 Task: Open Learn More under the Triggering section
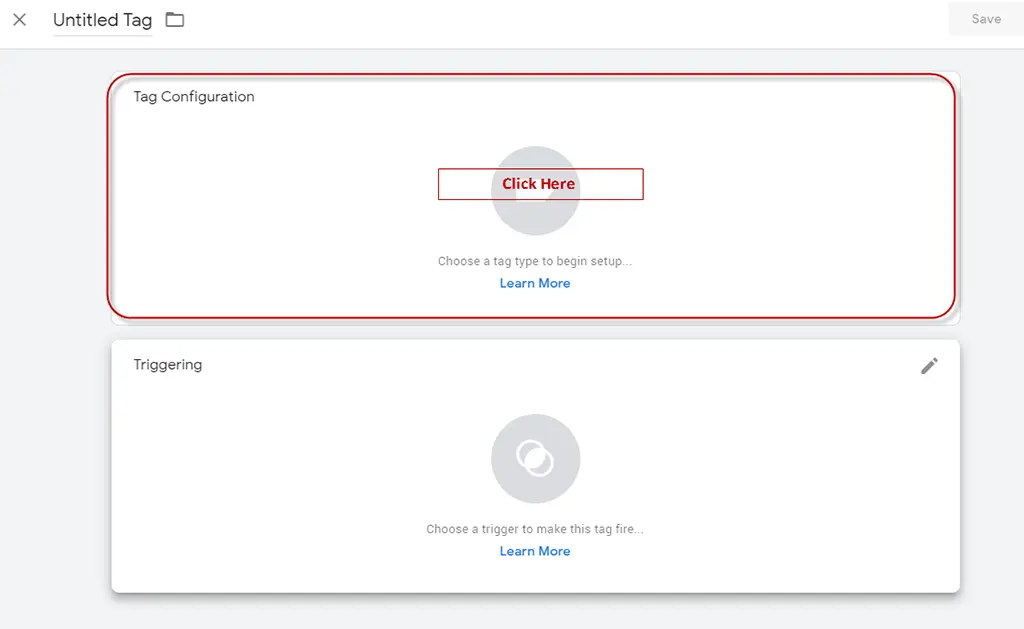tap(535, 551)
